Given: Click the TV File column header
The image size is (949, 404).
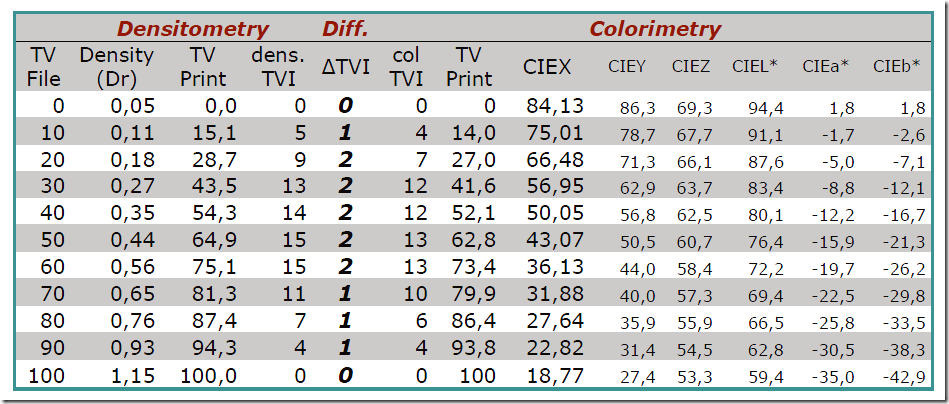Looking at the screenshot, I should pyautogui.click(x=46, y=67).
